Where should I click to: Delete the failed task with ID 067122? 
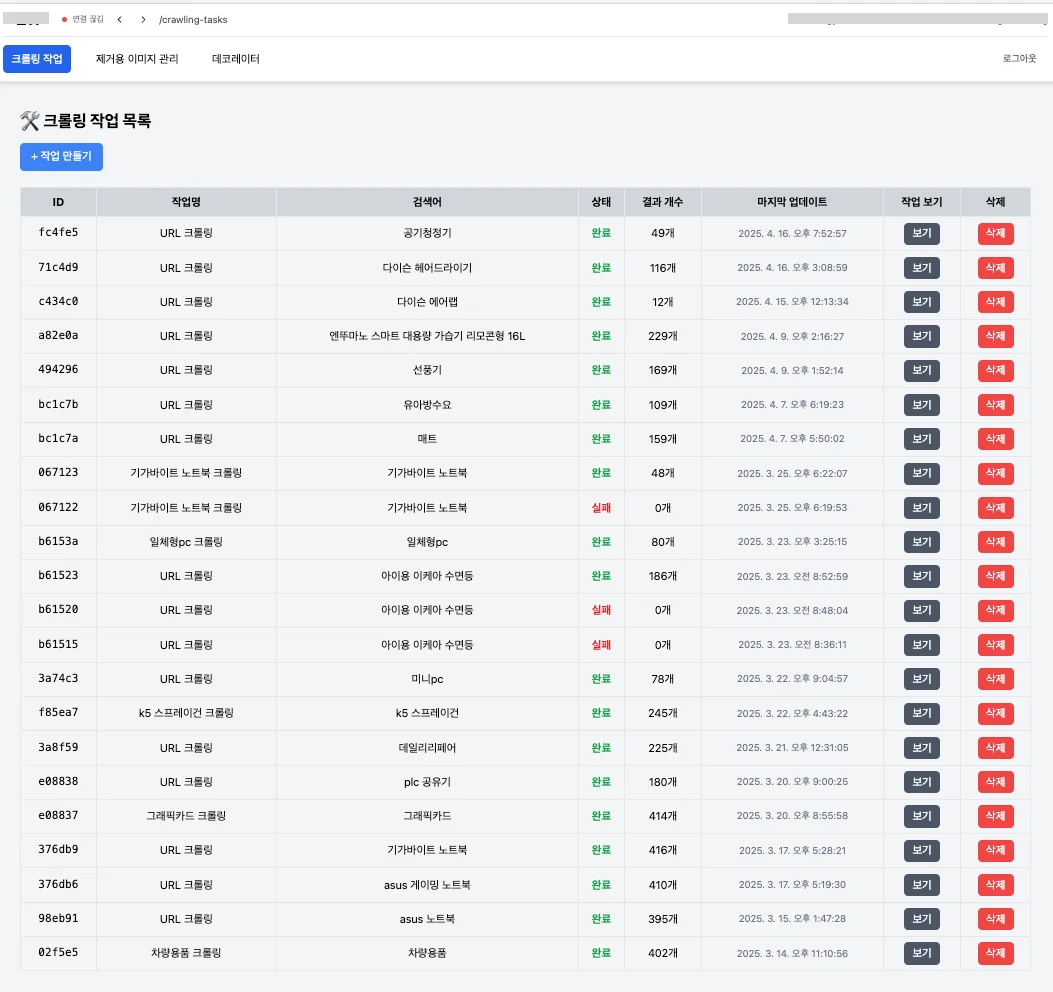995,508
